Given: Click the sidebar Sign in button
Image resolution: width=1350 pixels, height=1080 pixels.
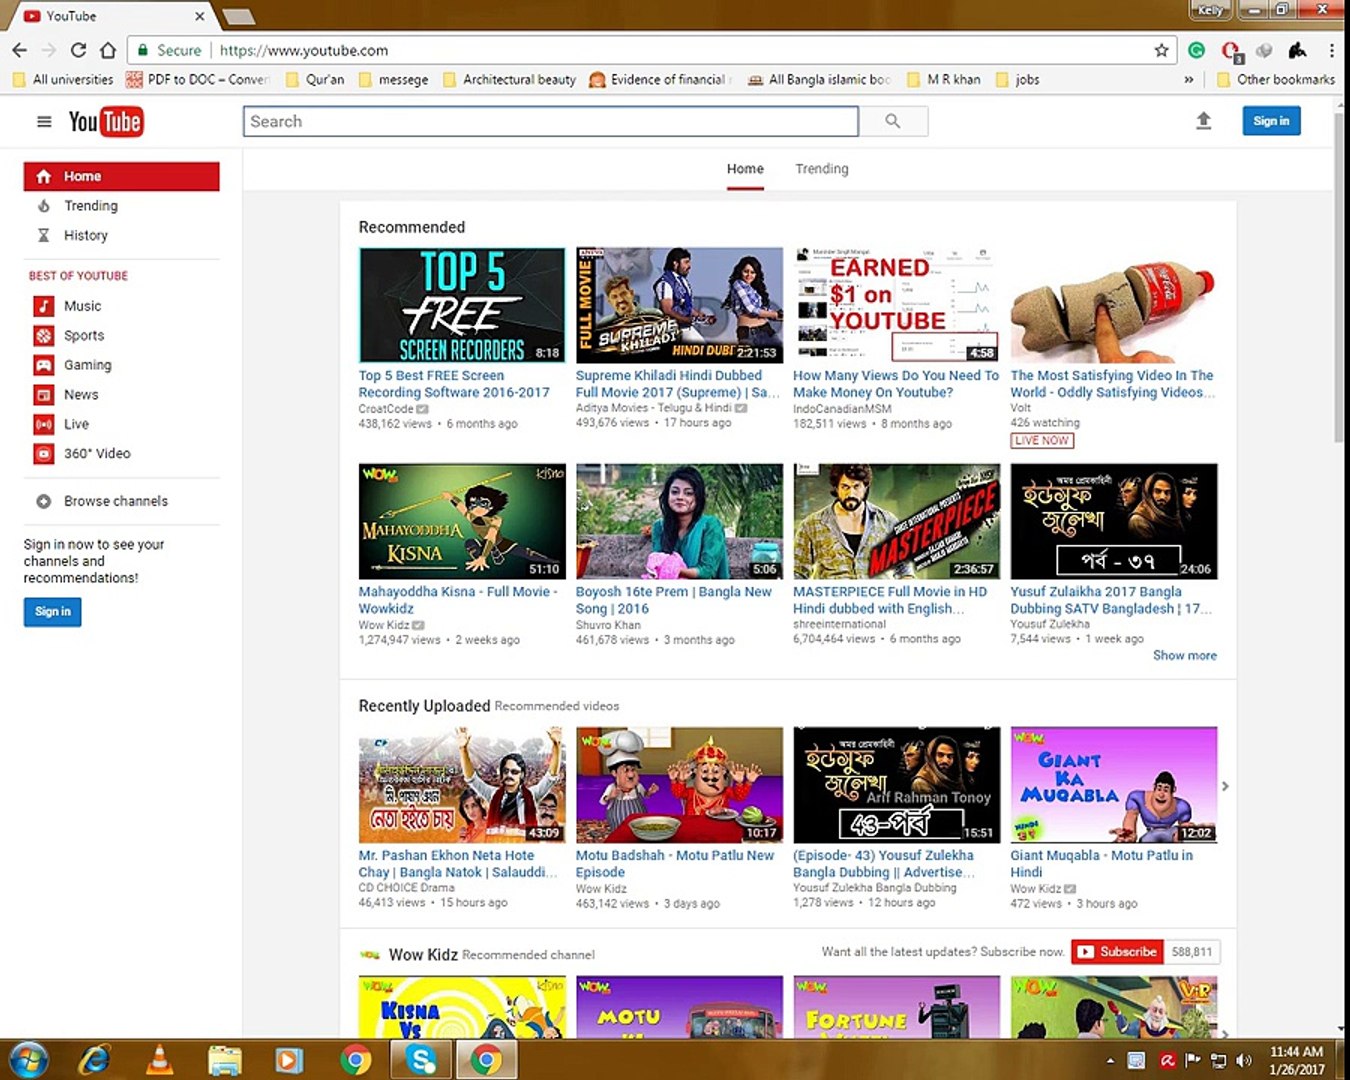Looking at the screenshot, I should [53, 612].
